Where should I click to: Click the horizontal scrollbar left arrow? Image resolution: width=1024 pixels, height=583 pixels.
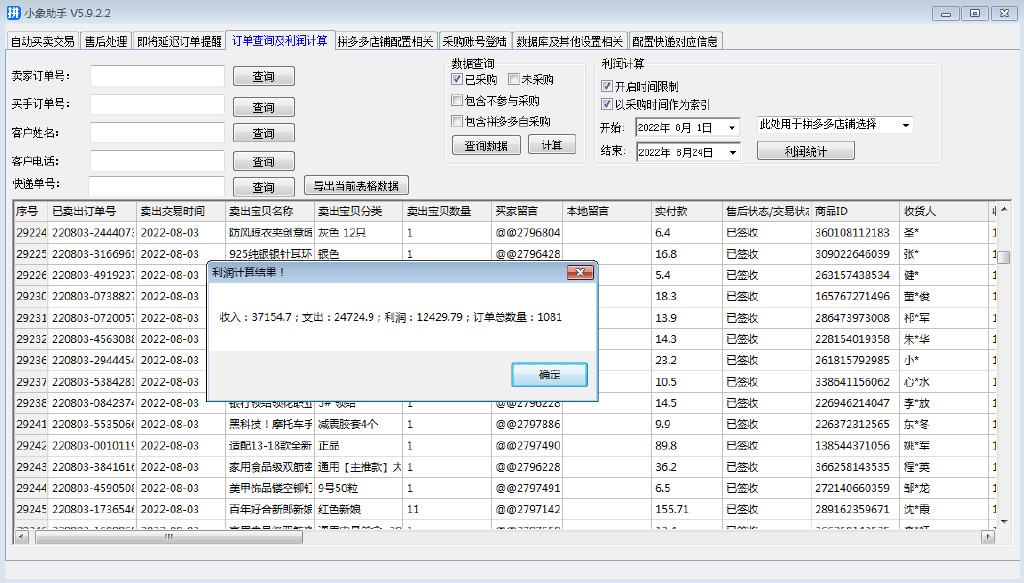tap(22, 537)
